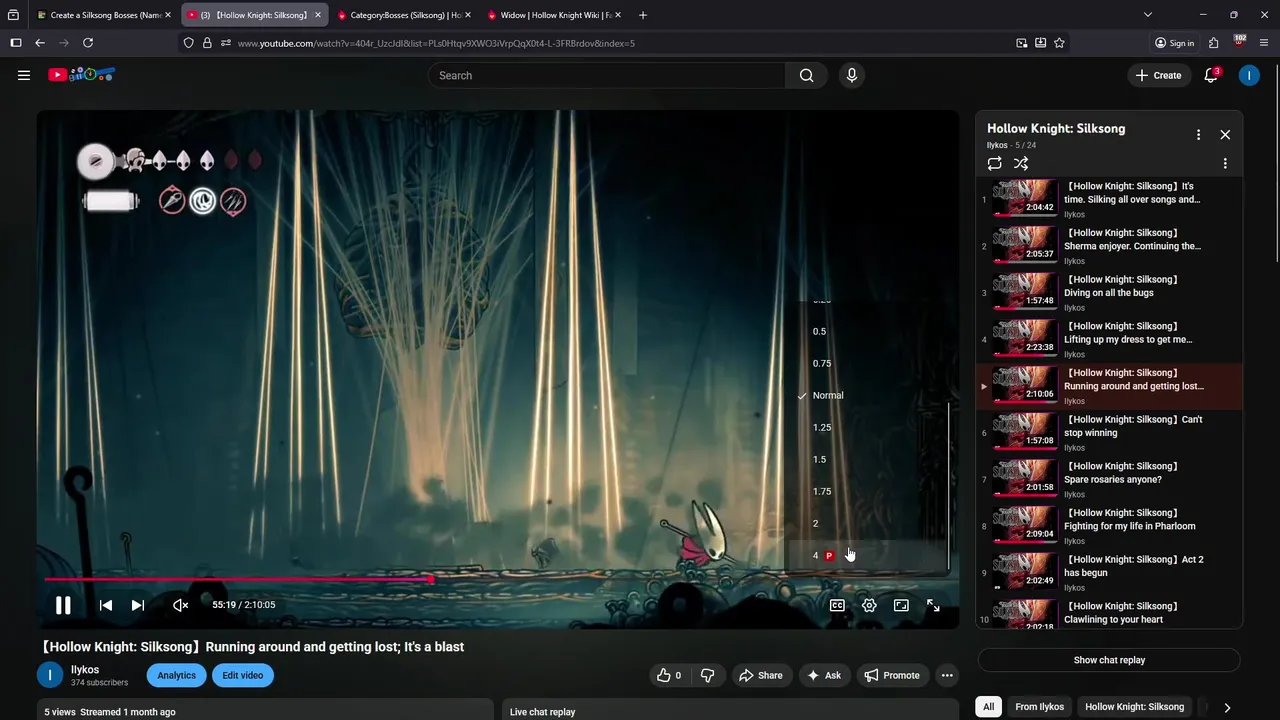Screen dimensions: 1280x720
Task: Open channel Analytics
Action: pos(176,675)
